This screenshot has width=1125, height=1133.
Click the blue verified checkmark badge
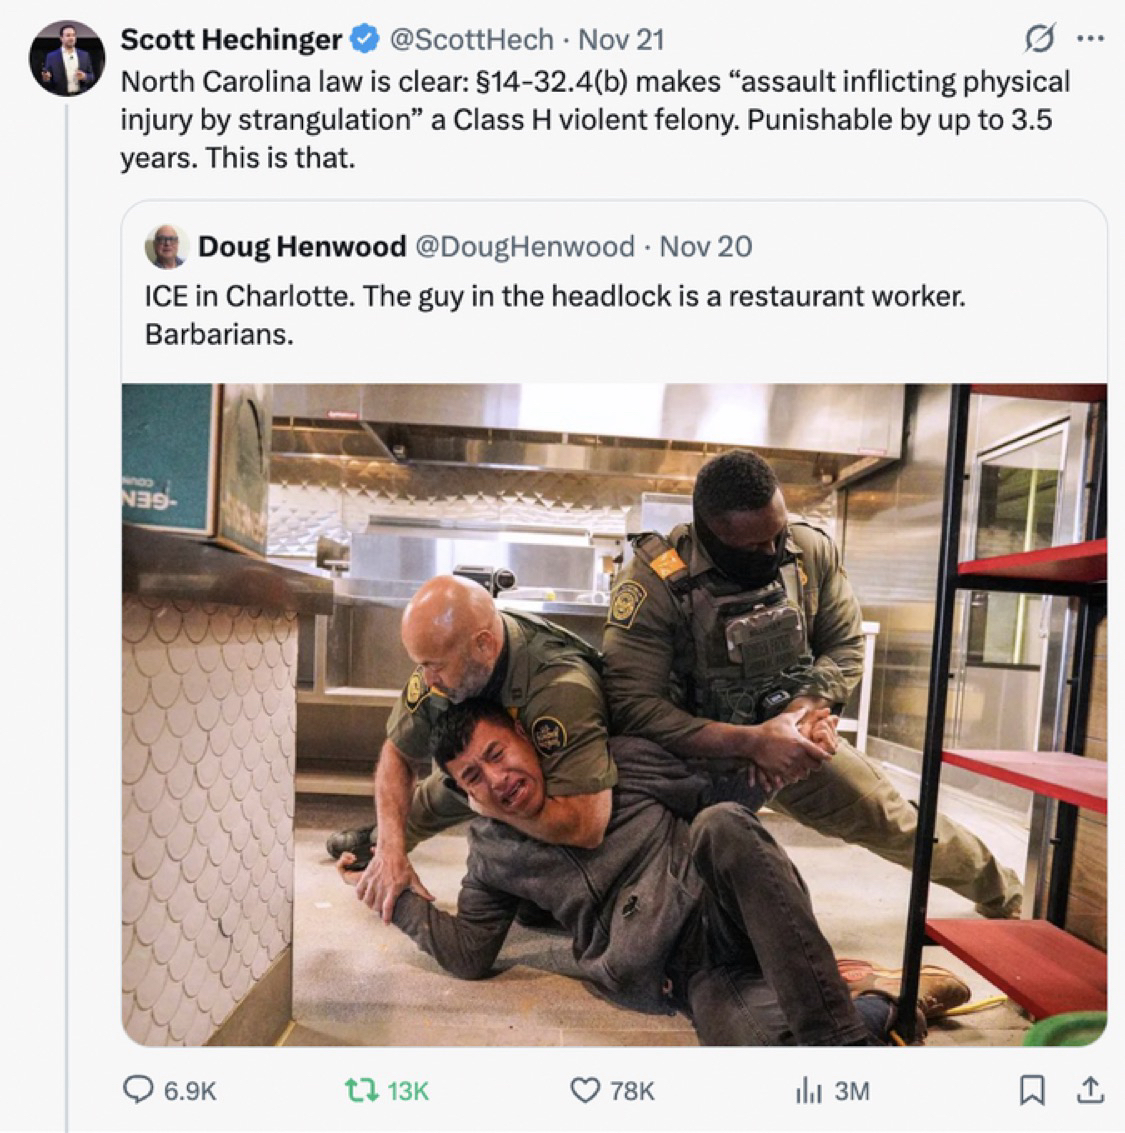click(x=364, y=40)
